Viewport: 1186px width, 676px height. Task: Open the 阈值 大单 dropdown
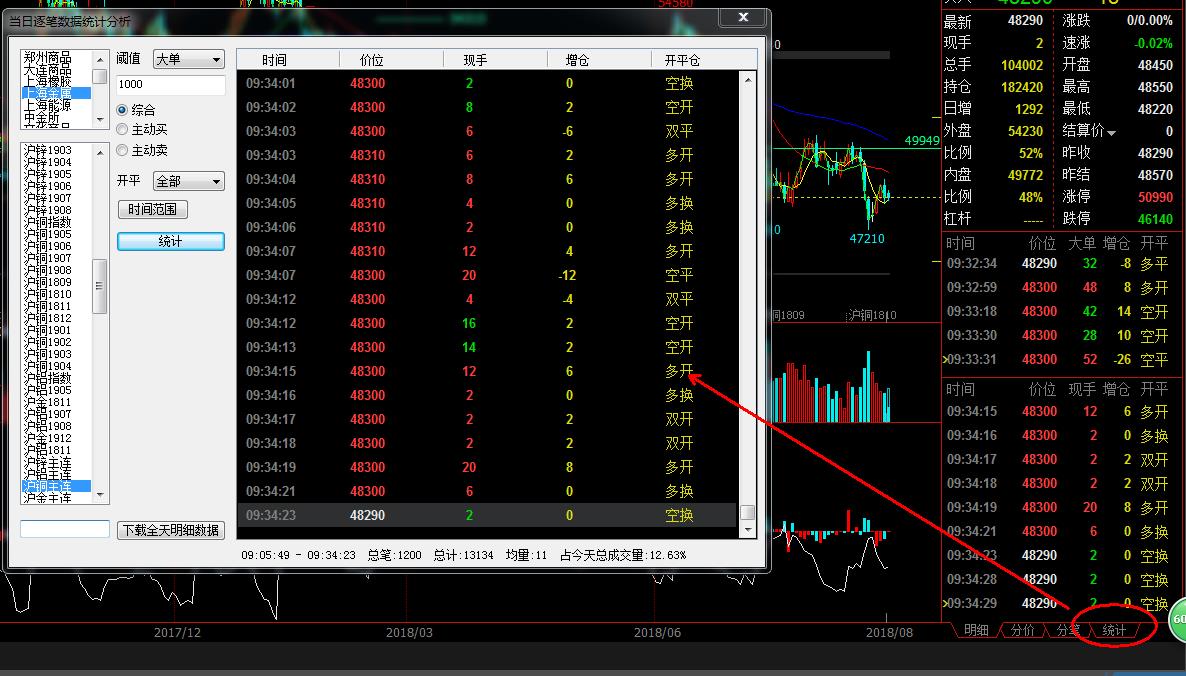188,60
